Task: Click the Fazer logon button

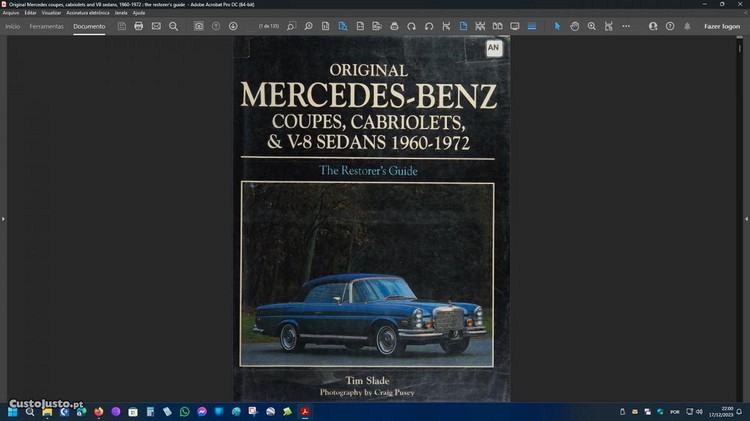Action: point(722,26)
